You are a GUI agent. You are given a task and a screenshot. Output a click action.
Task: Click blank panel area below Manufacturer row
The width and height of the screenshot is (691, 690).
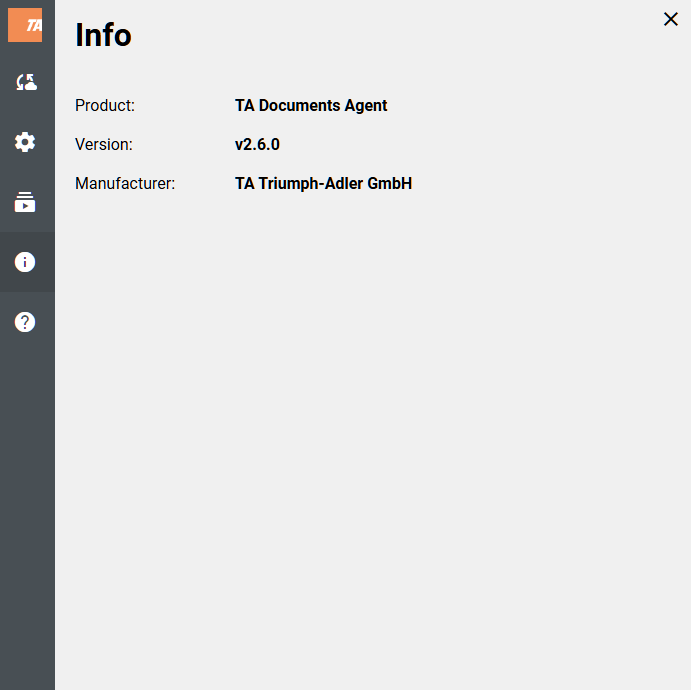(x=370, y=420)
